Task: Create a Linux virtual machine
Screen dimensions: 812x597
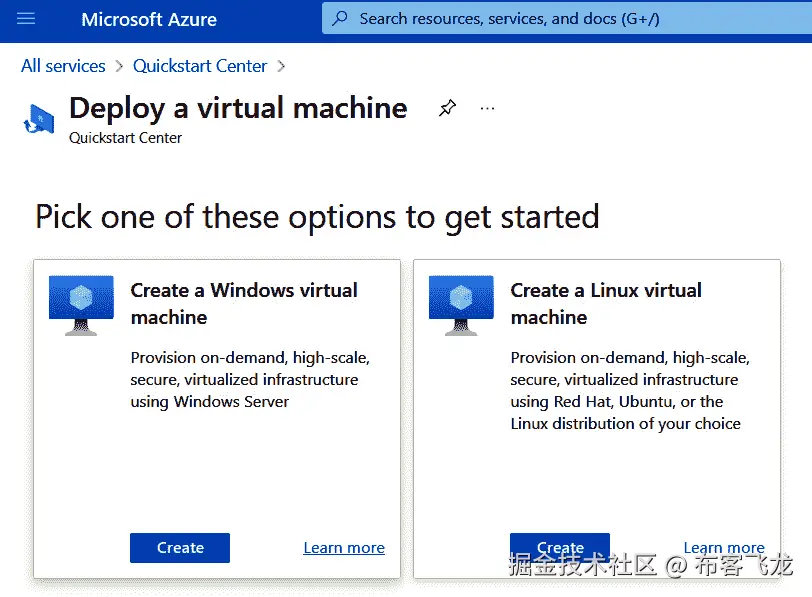Action: pos(560,548)
